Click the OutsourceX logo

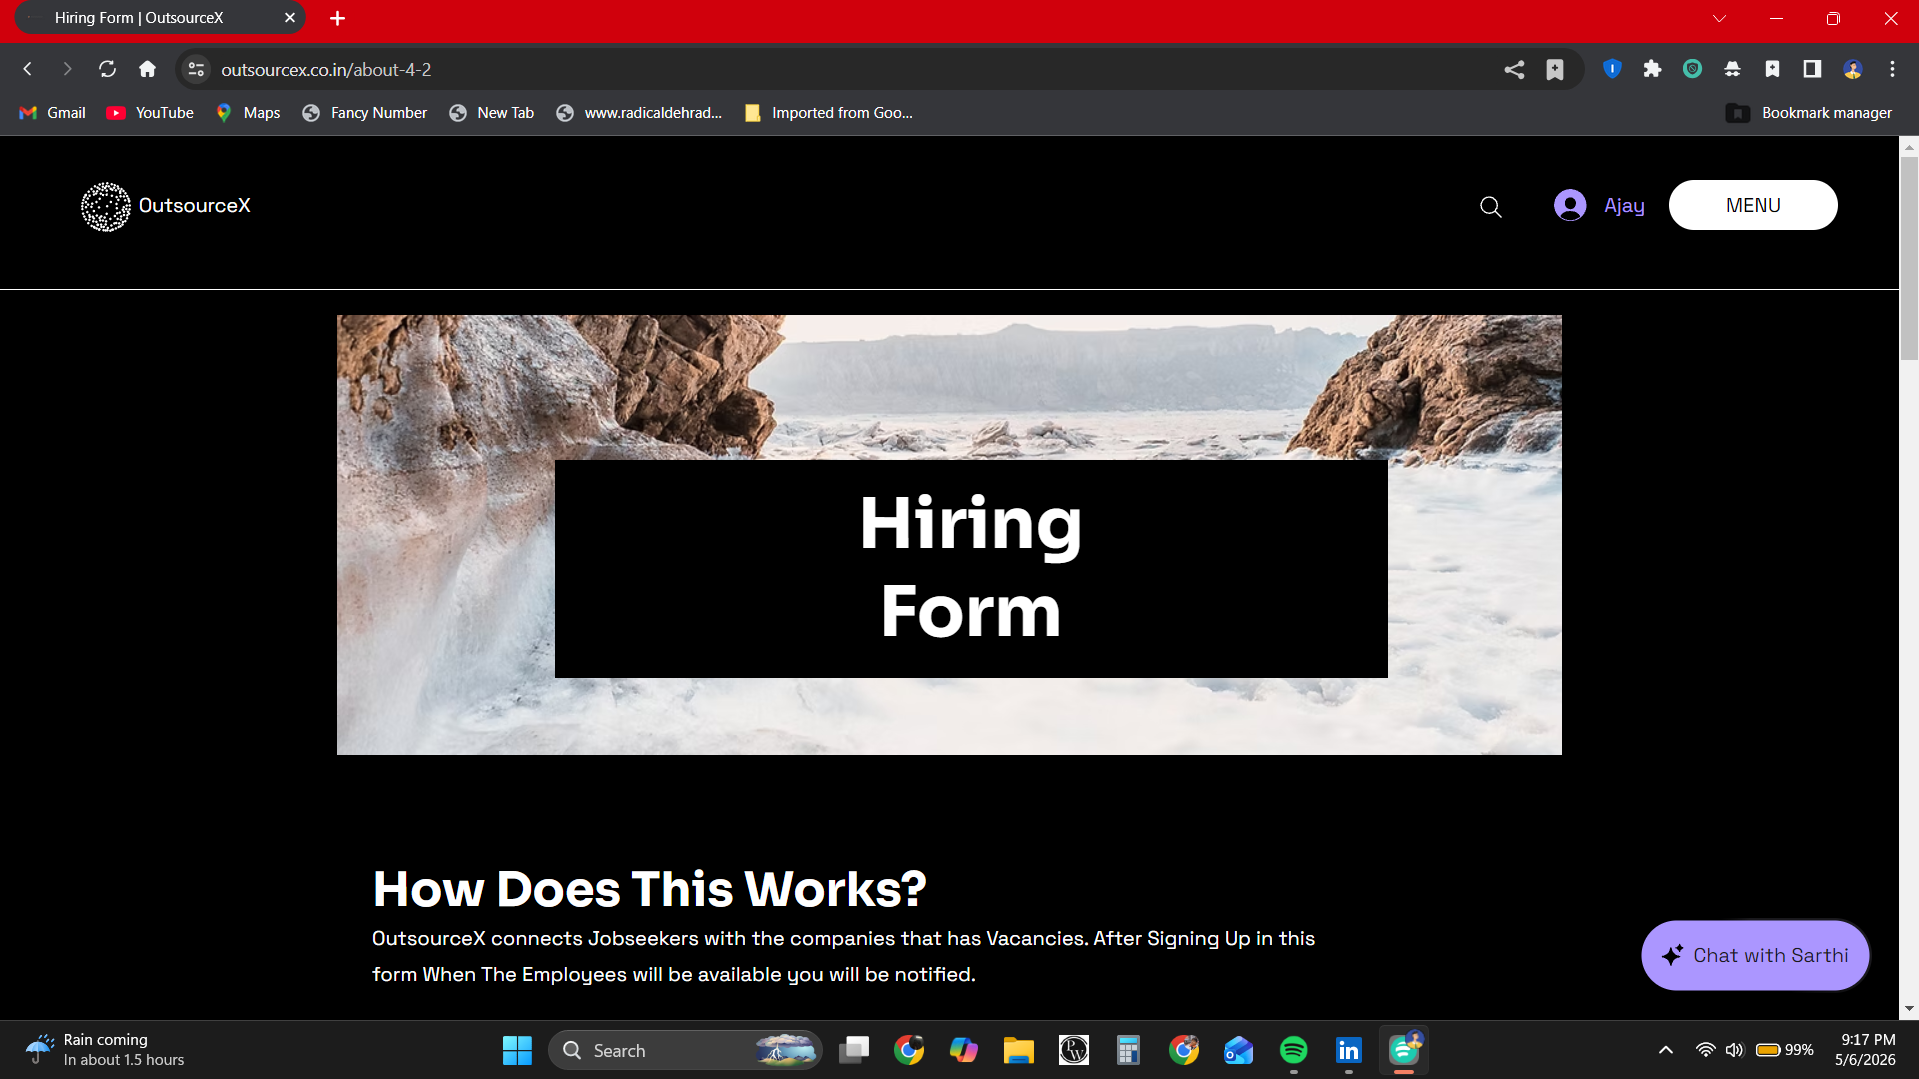[x=166, y=206]
